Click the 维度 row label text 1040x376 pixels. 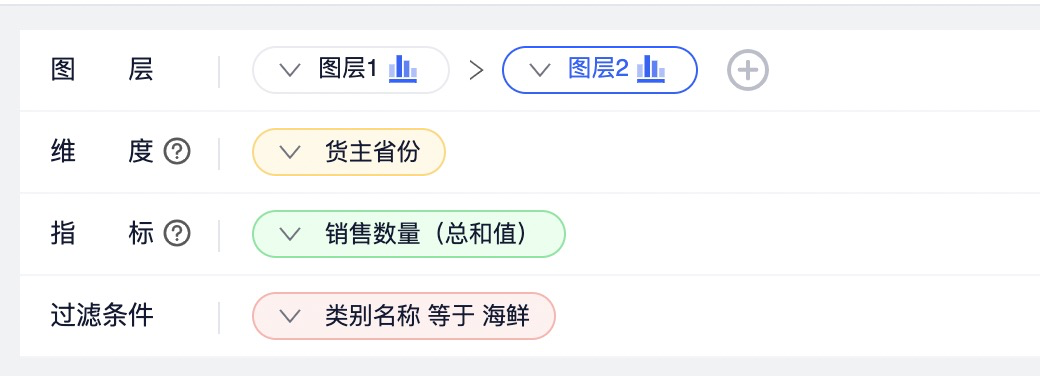(102, 152)
